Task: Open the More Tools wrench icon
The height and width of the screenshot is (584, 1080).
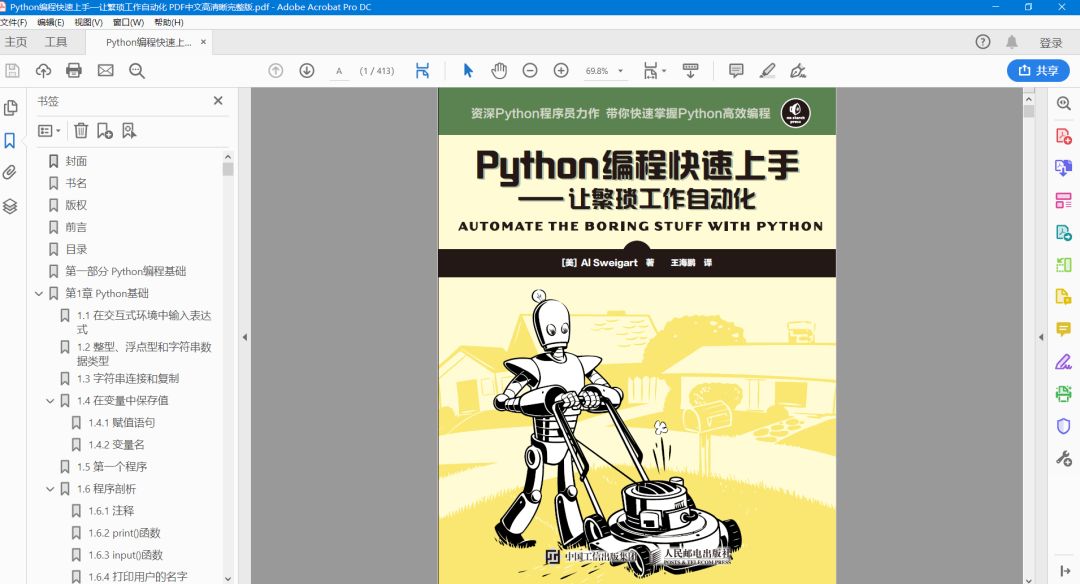Action: pos(1063,458)
